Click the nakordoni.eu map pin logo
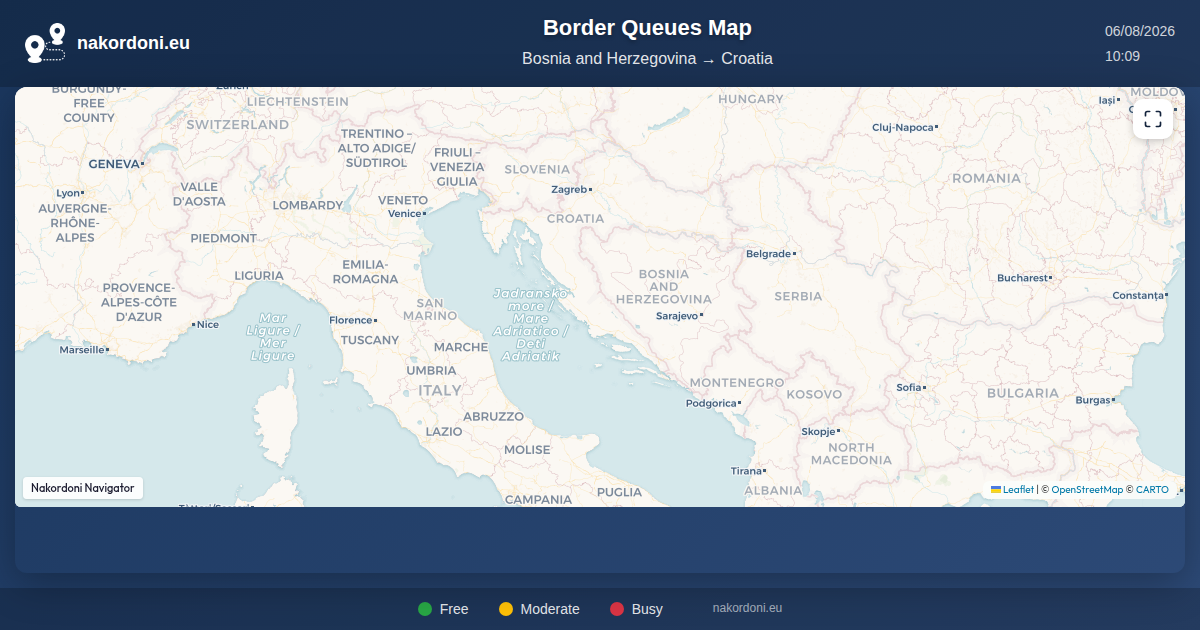Screen dimensions: 1200x630 tap(45, 43)
